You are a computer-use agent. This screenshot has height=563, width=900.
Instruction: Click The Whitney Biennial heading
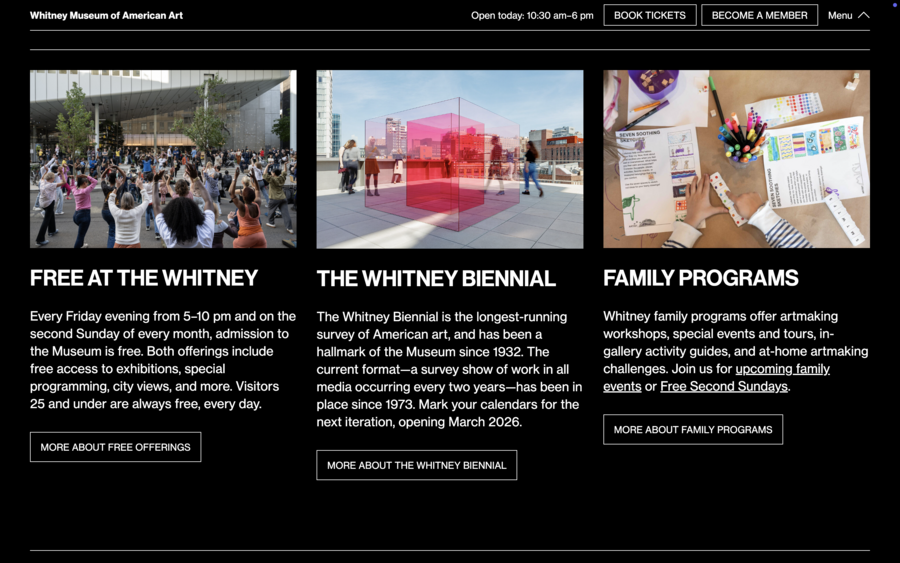coord(436,279)
